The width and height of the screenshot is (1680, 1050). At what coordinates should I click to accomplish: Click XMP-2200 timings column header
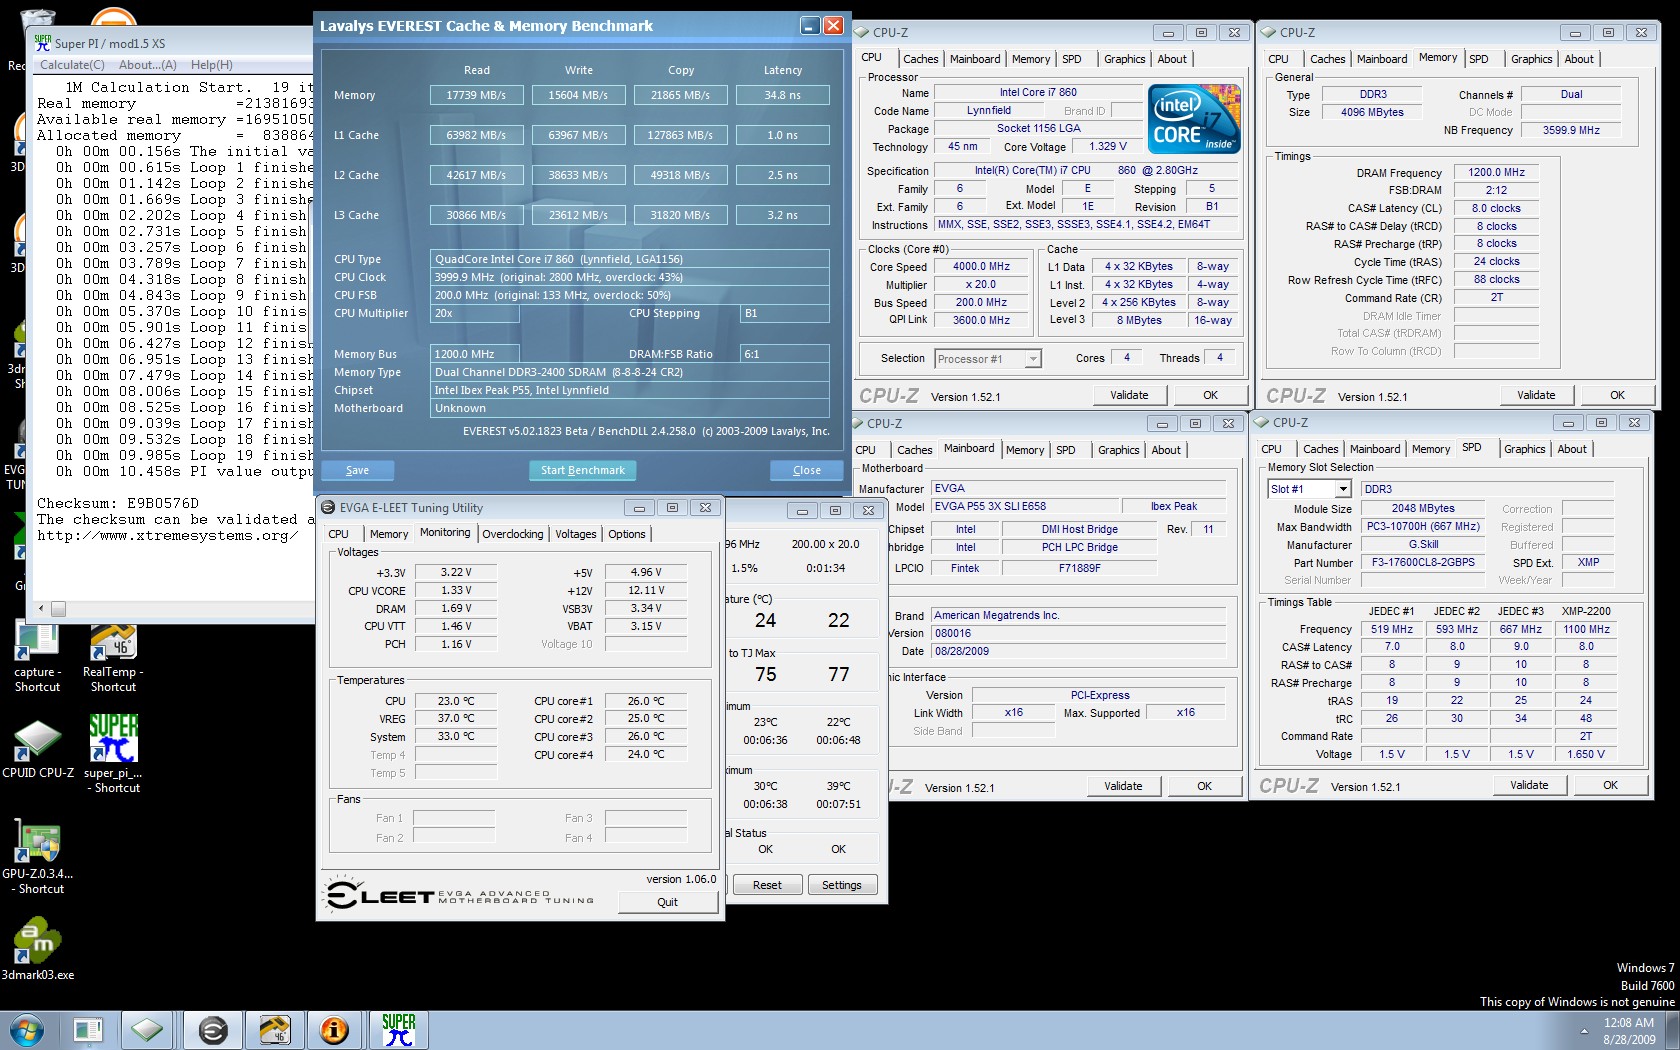point(1586,611)
